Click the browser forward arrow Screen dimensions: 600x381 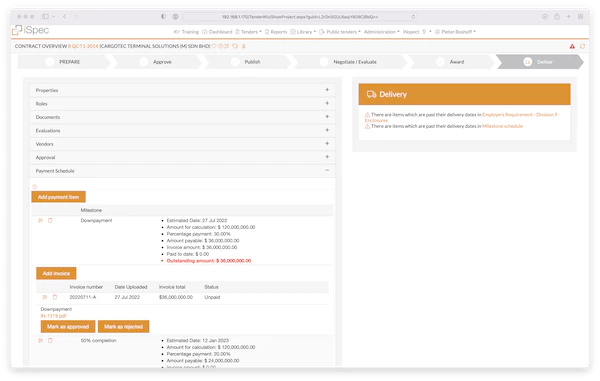[76, 16]
